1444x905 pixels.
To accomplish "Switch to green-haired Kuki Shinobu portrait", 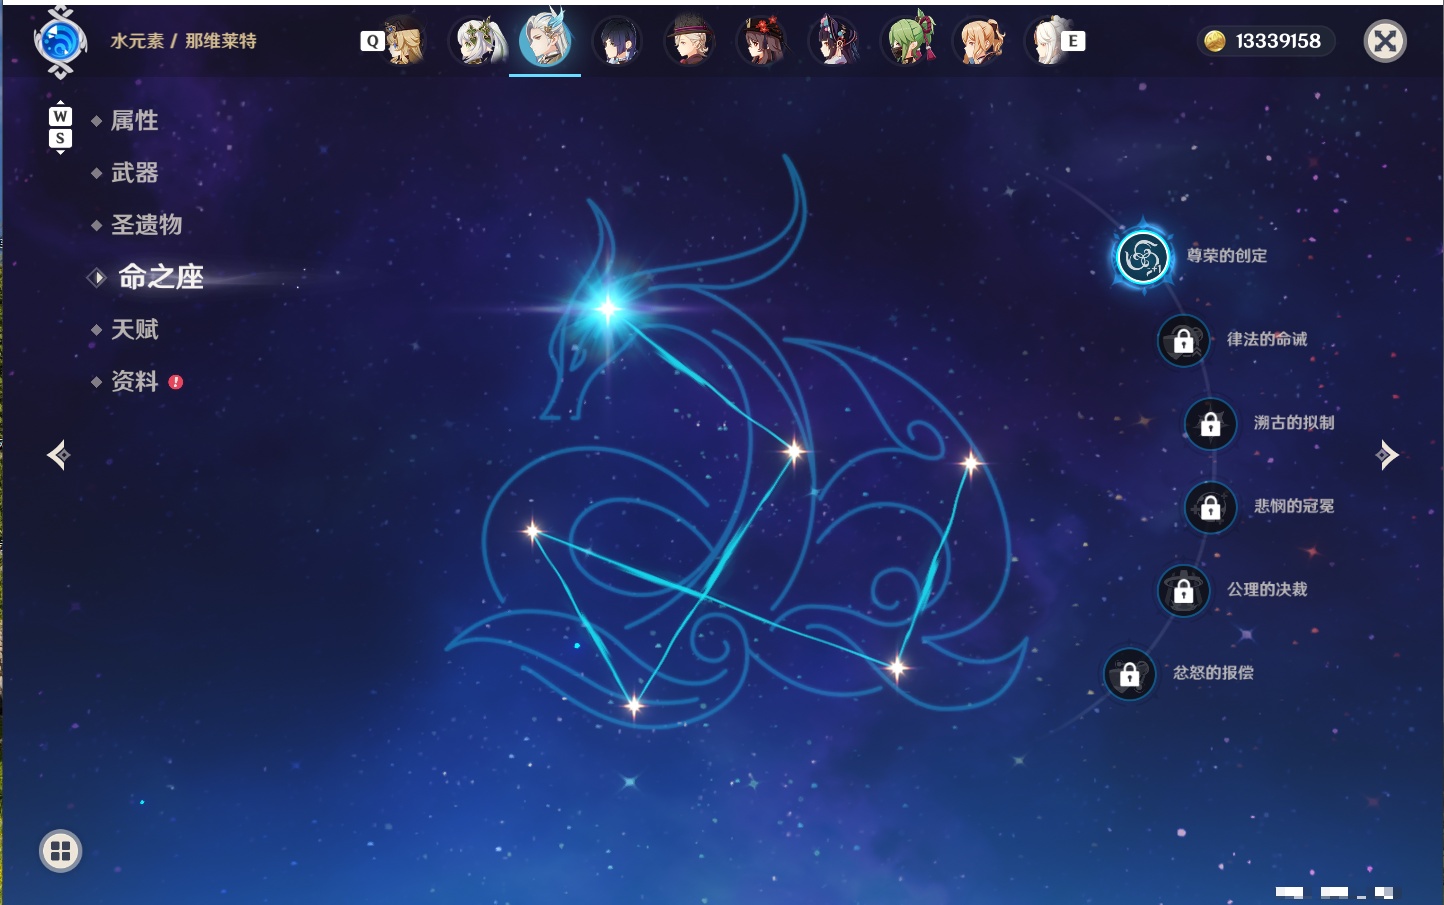I will [x=908, y=41].
